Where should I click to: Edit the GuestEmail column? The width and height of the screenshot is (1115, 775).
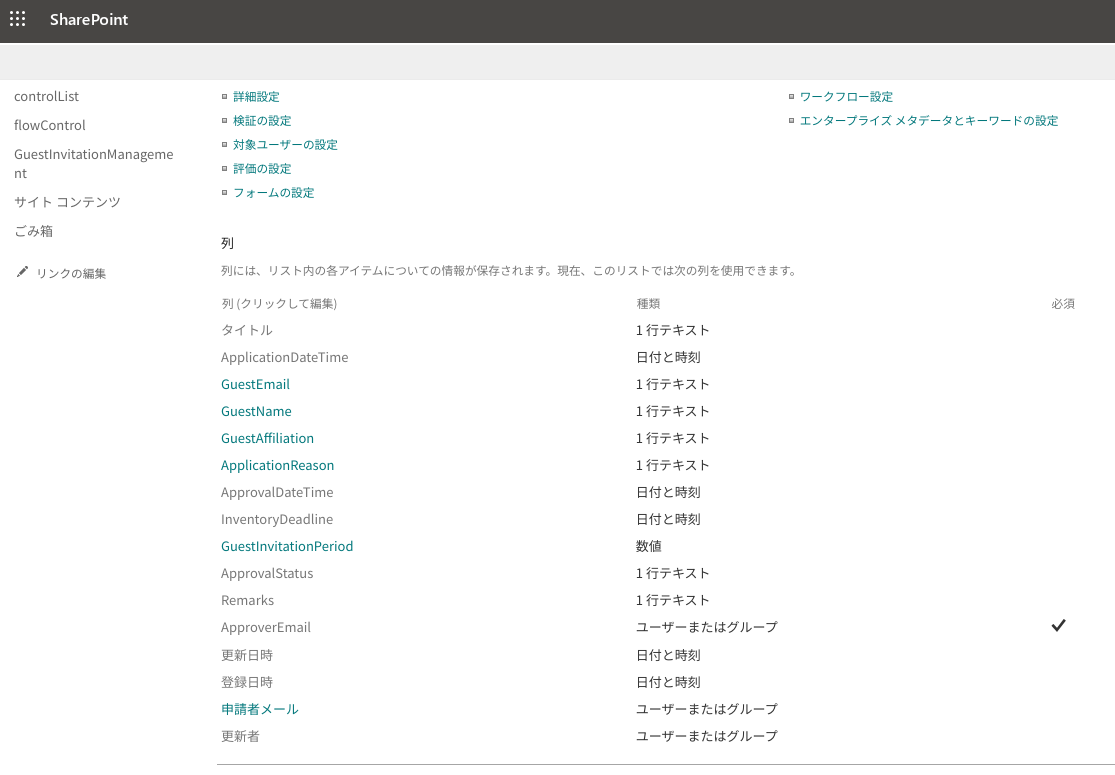[x=255, y=385]
